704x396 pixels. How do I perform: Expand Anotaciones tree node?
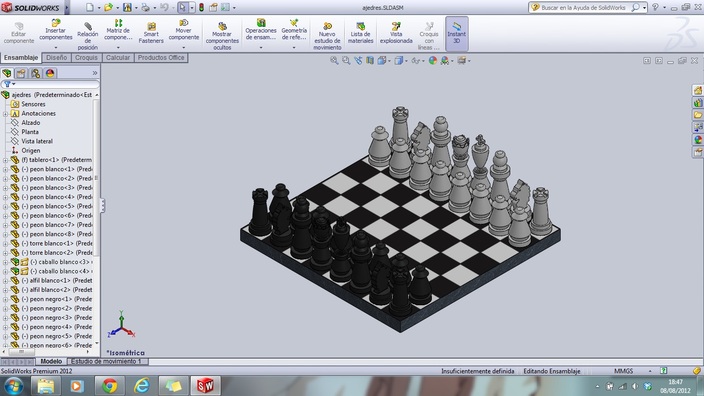pos(5,114)
